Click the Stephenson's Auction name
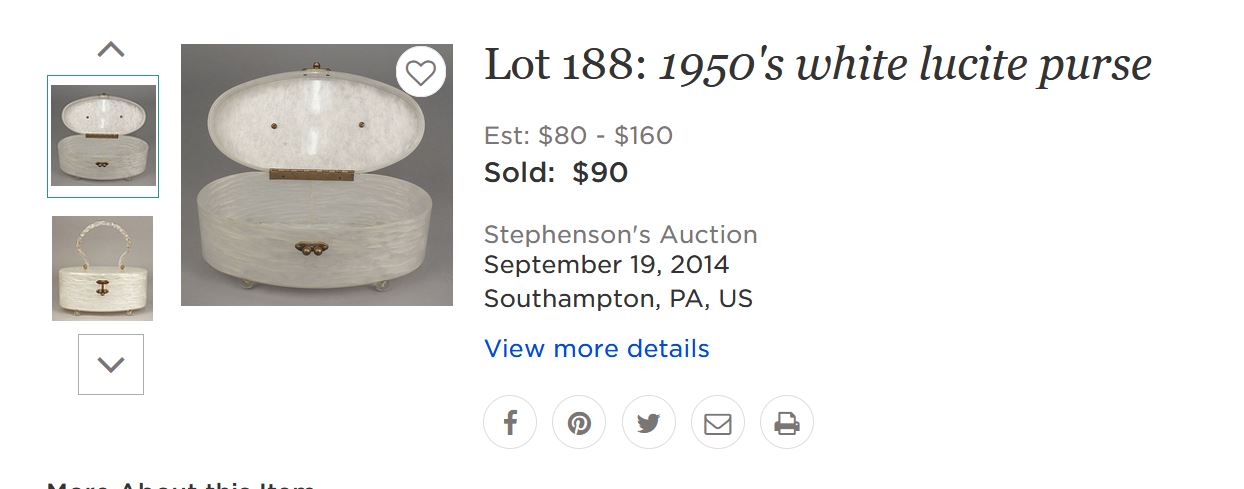The height and width of the screenshot is (489, 1244). pyautogui.click(x=620, y=235)
